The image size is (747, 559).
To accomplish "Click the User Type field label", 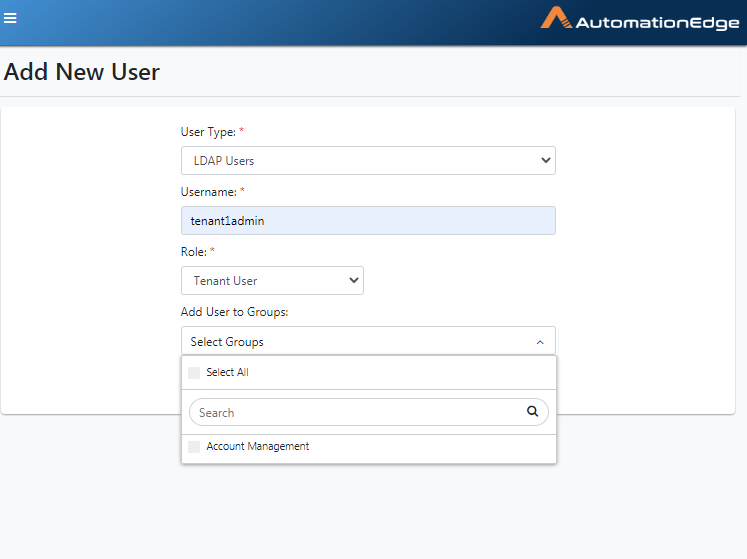I will pyautogui.click(x=208, y=132).
